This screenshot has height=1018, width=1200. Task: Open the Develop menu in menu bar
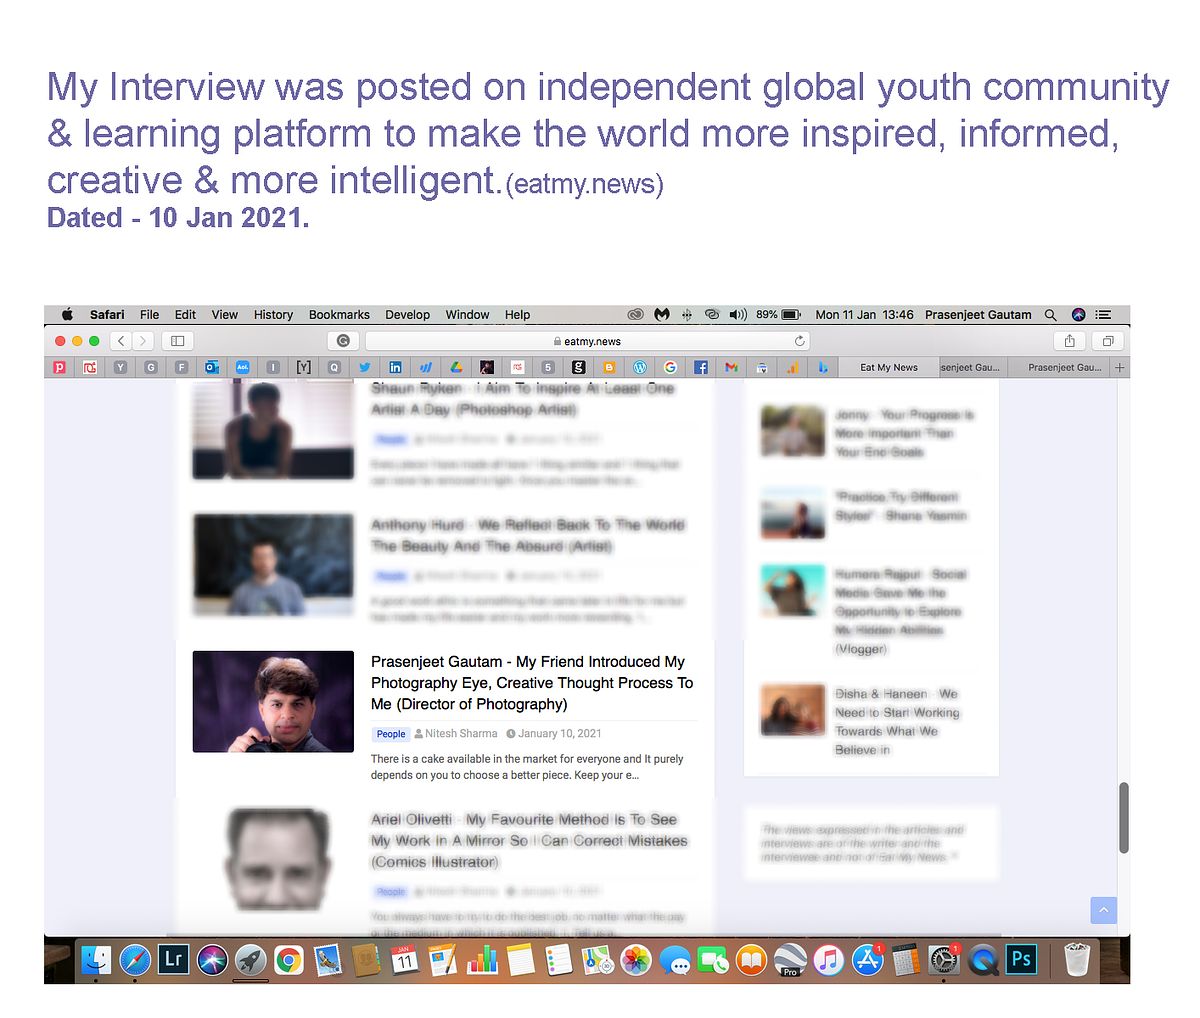pyautogui.click(x=407, y=314)
